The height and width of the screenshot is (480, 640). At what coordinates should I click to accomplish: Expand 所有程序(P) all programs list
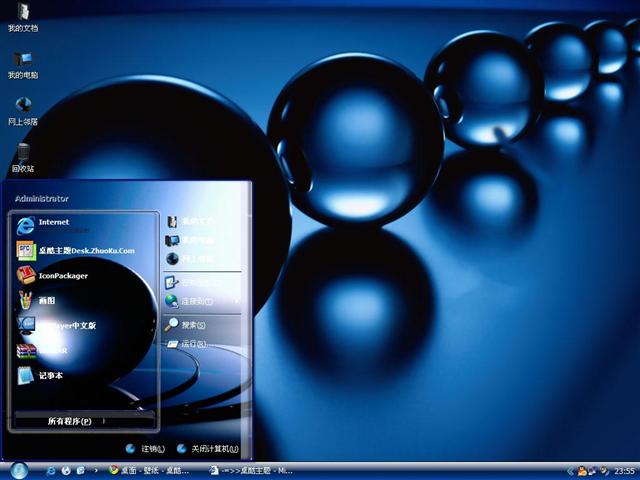point(84,421)
